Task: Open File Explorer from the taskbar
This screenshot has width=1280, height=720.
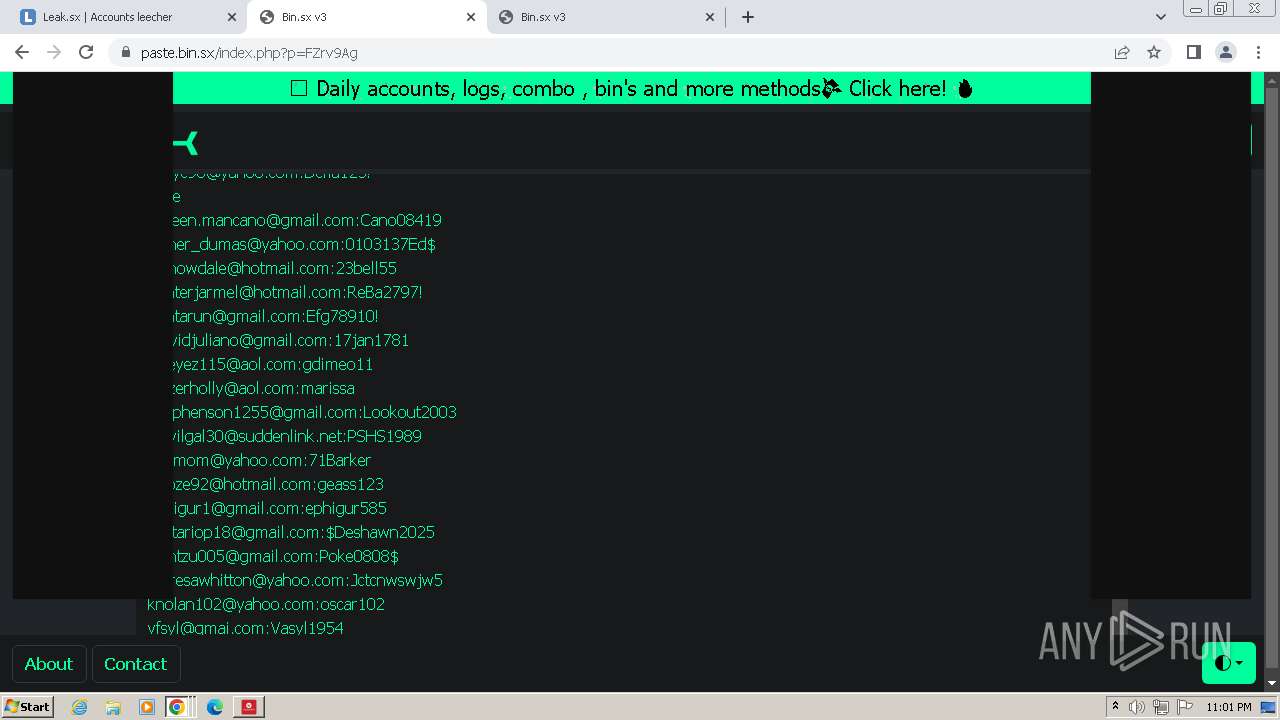Action: click(x=113, y=707)
